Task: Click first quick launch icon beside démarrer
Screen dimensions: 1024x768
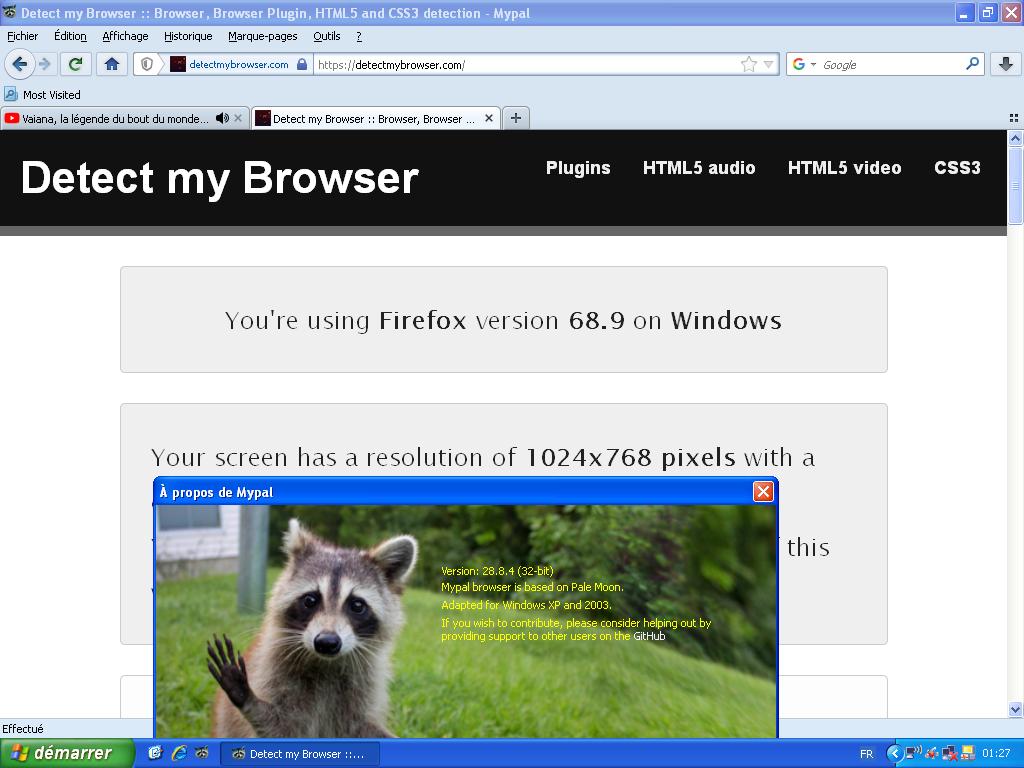Action: [x=155, y=753]
